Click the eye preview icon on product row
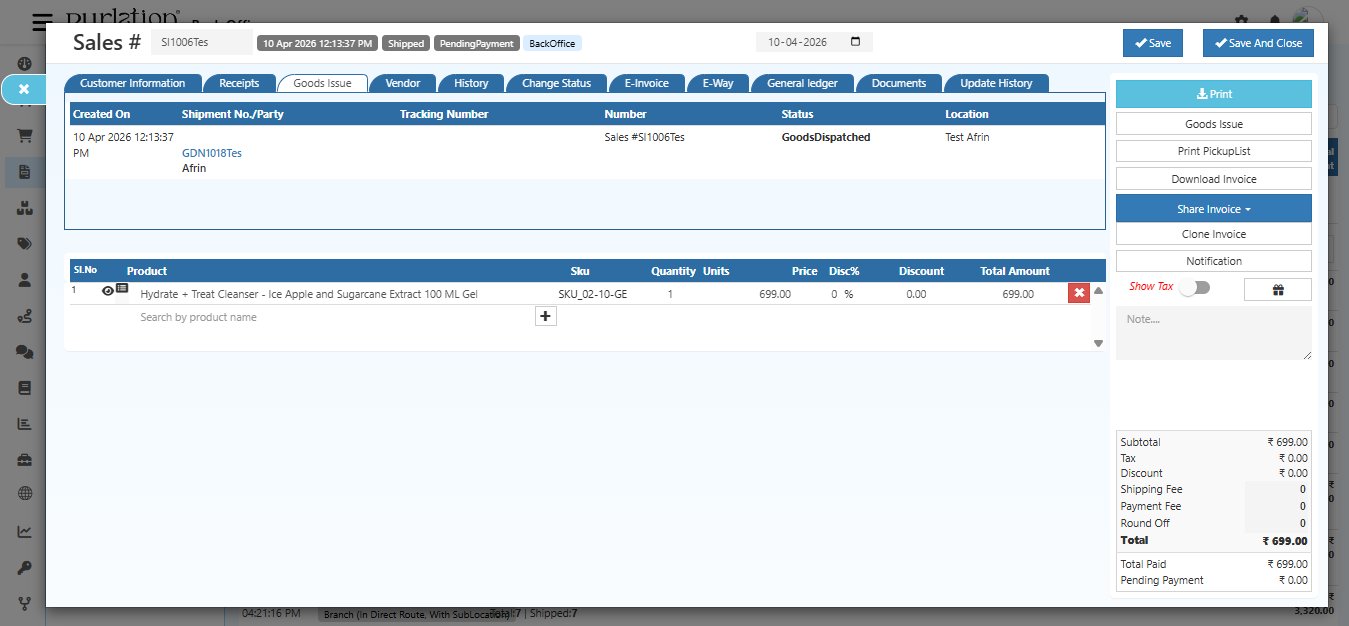 [107, 290]
